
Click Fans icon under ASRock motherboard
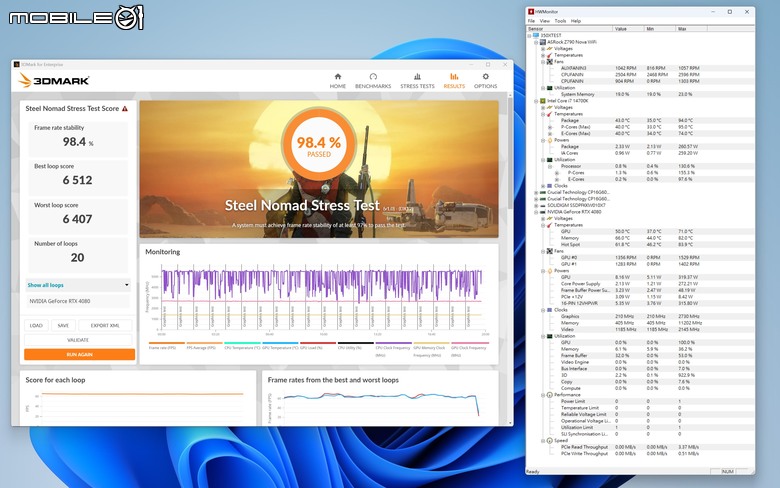(x=550, y=62)
